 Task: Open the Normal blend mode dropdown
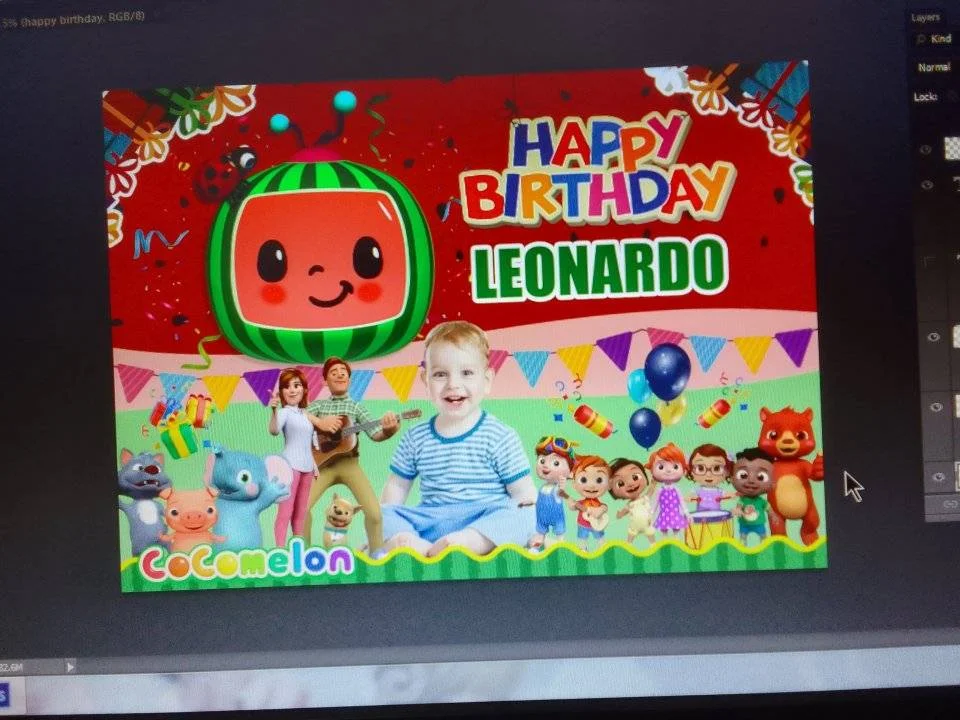click(934, 67)
